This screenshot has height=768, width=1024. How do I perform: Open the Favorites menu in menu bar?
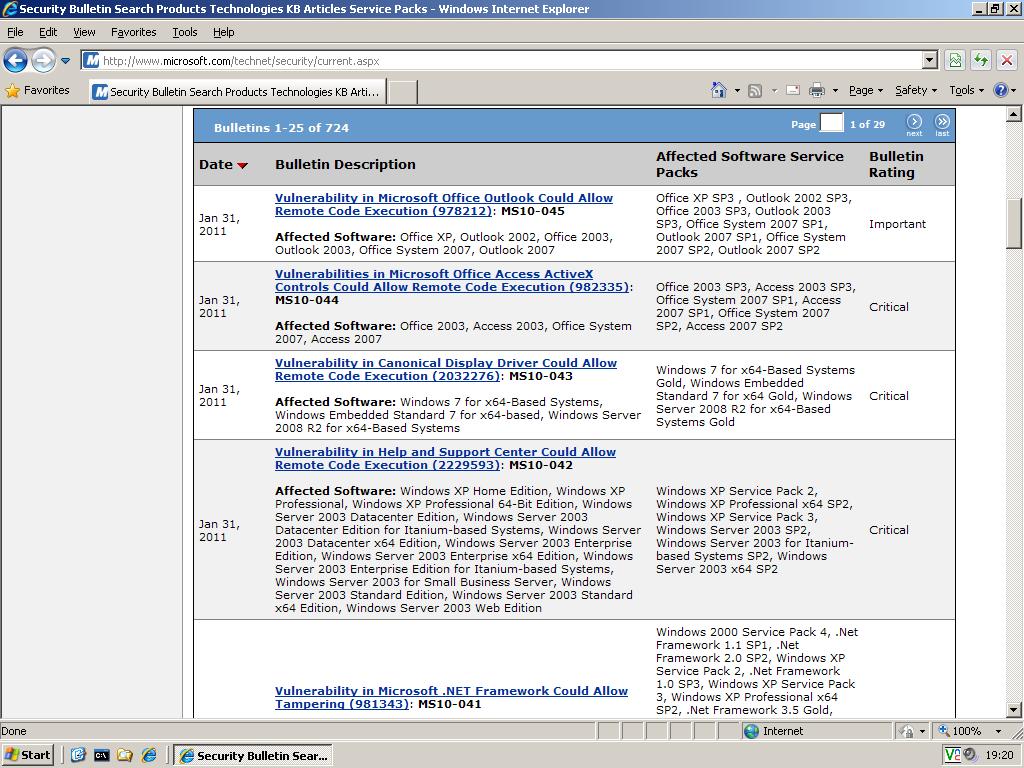pyautogui.click(x=133, y=32)
